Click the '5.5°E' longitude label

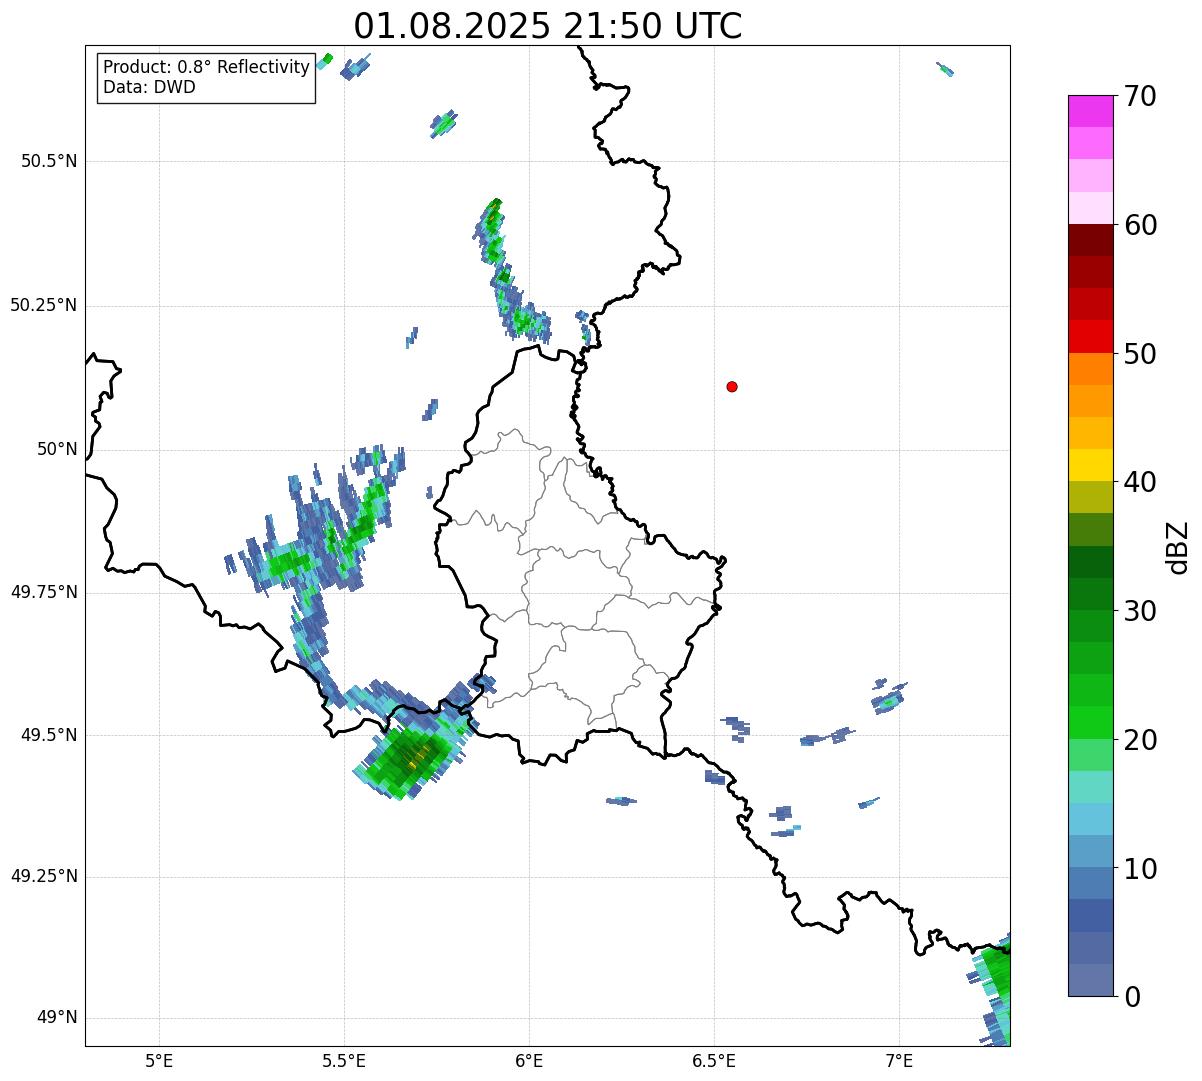344,1060
